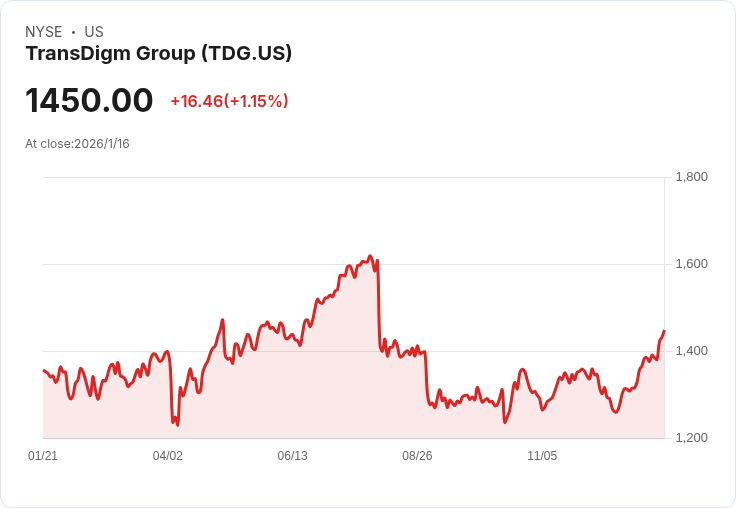Click the +16.46(+1.15%) change text
Viewport: 736px width, 508px height.
(x=229, y=101)
